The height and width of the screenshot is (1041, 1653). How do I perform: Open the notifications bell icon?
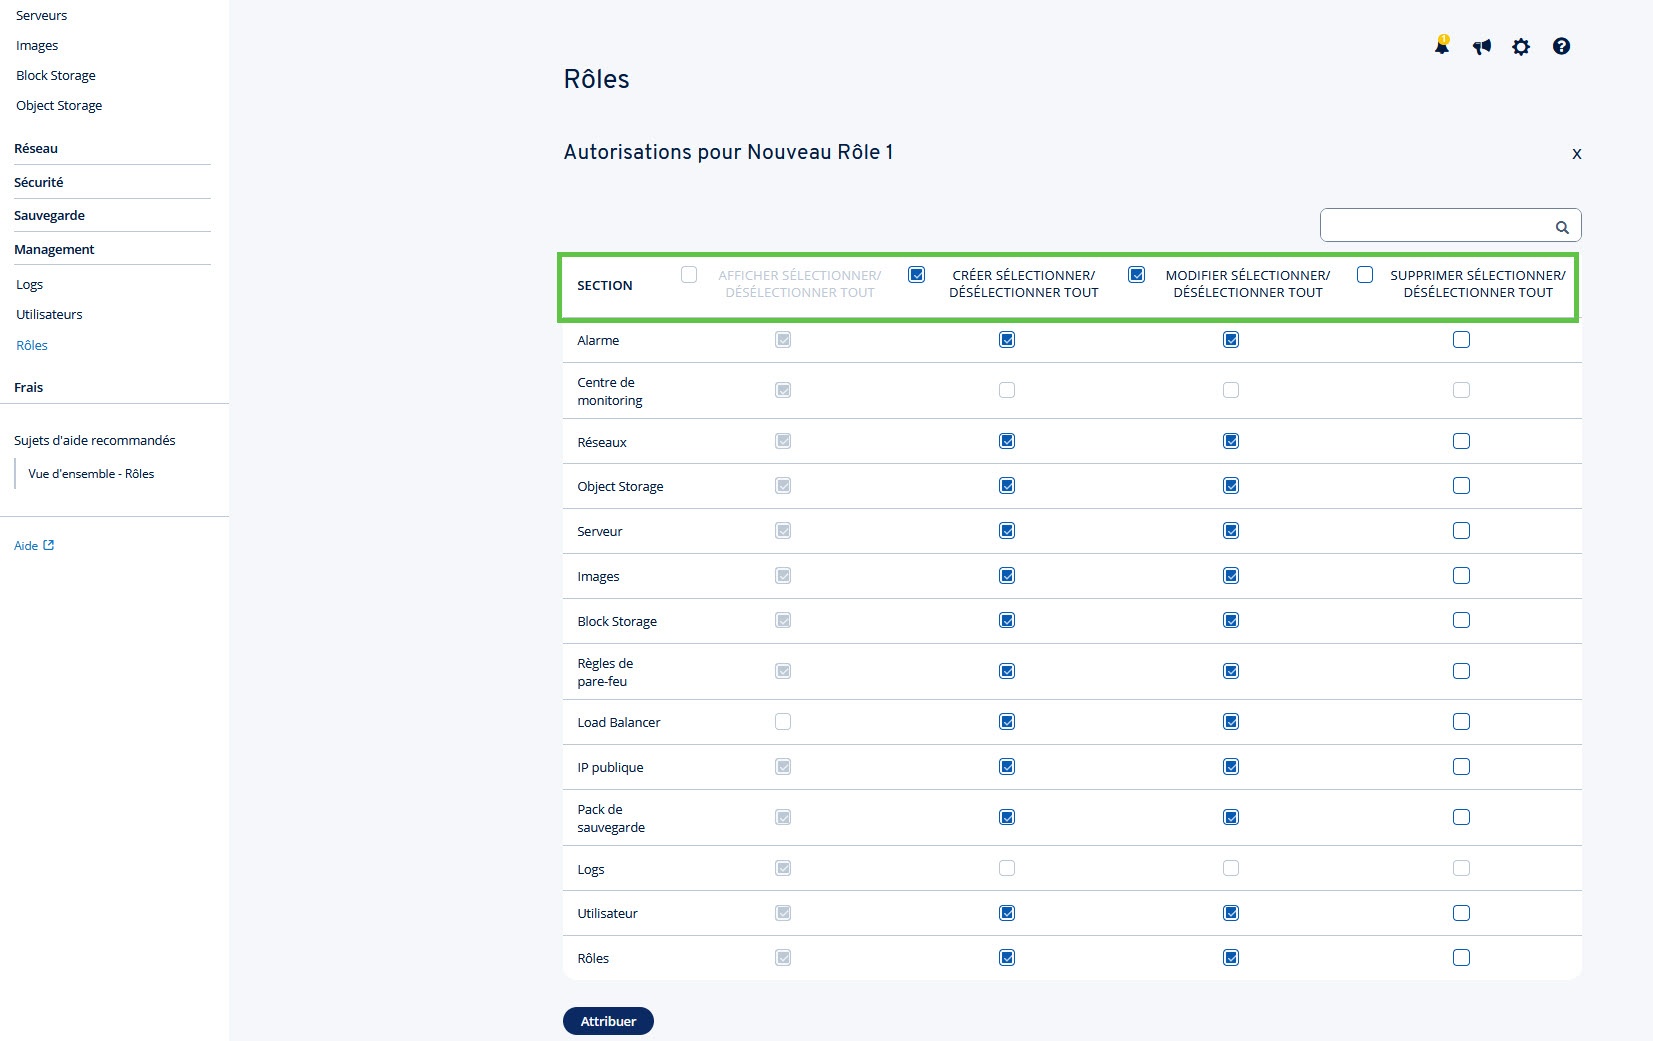(x=1442, y=46)
